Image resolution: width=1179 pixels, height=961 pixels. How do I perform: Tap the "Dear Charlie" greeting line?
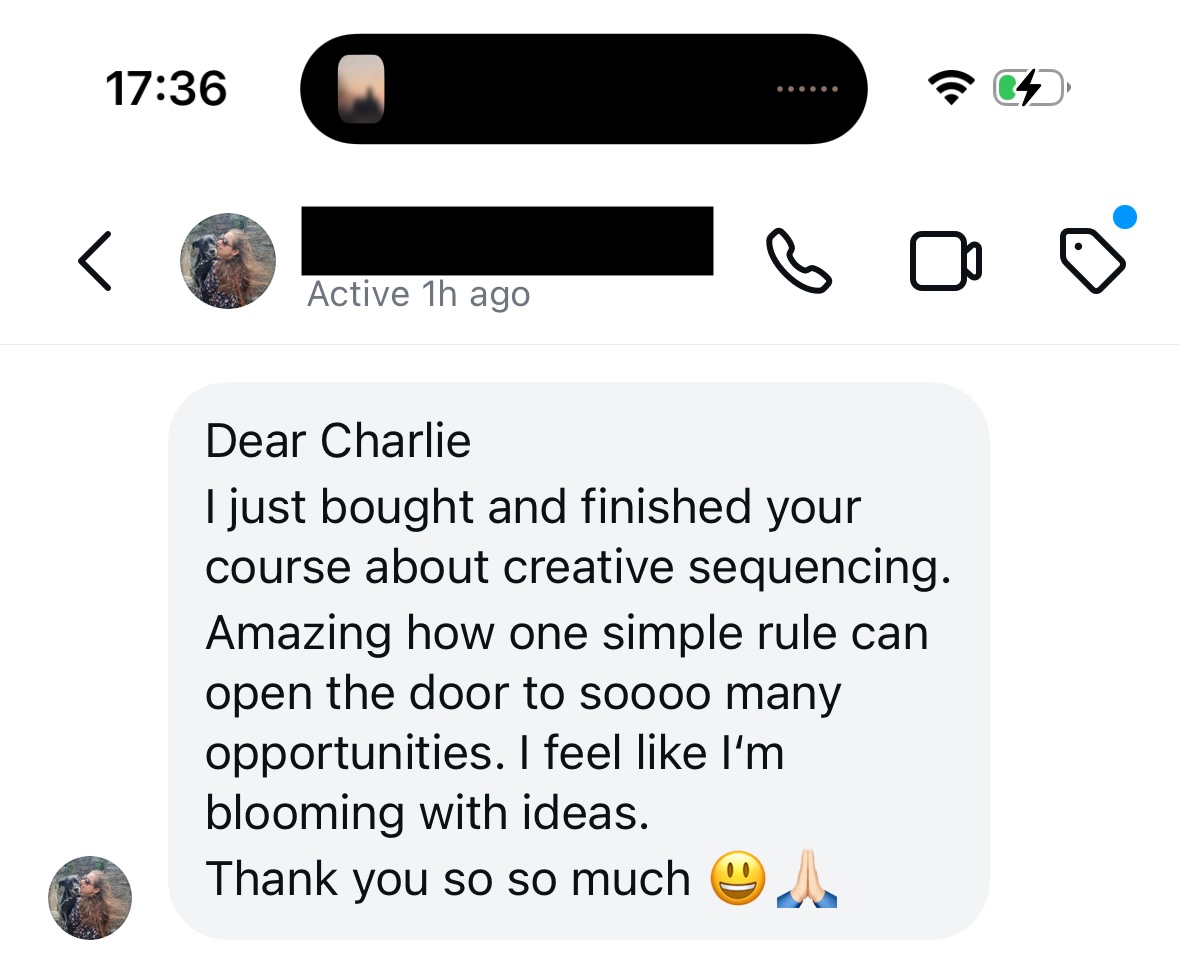338,441
